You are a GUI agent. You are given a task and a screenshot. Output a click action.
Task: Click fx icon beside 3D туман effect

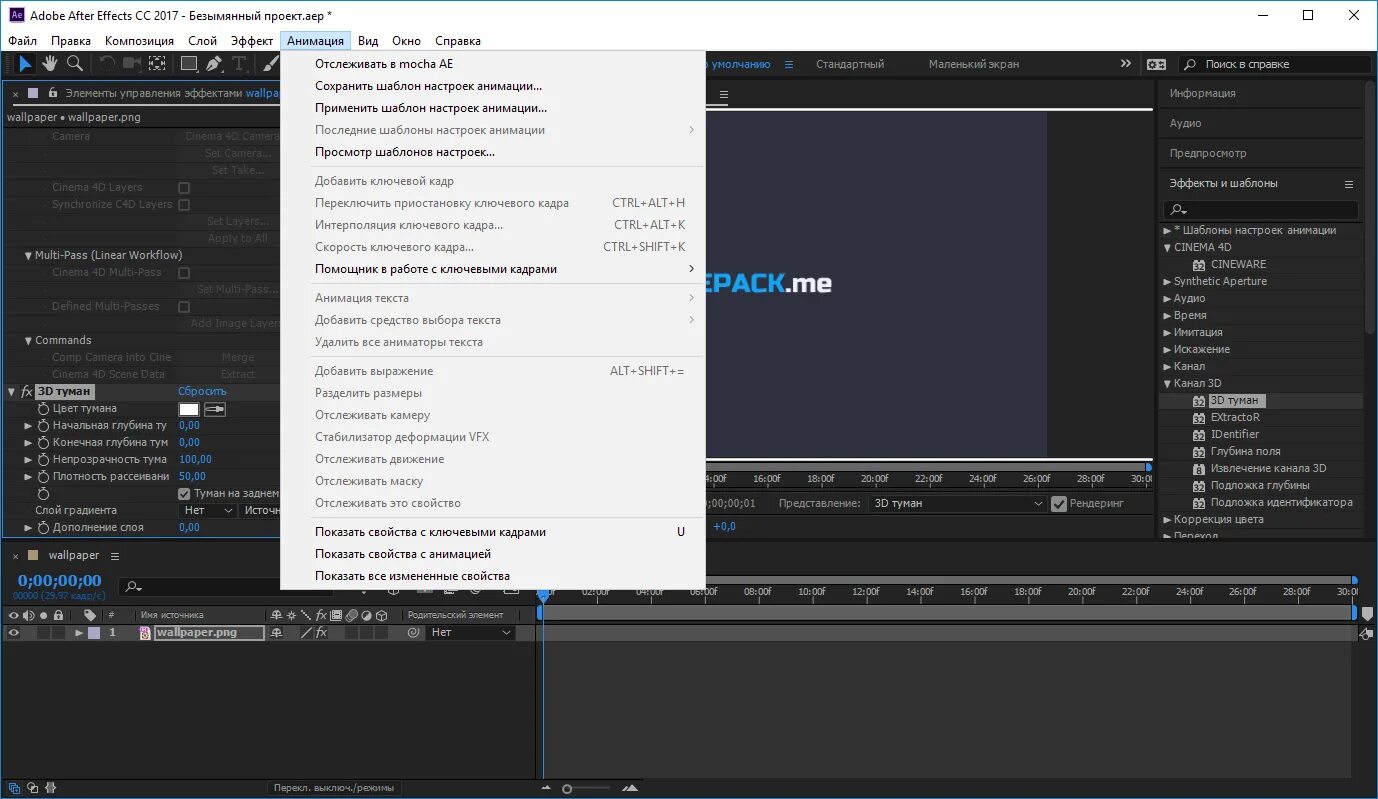click(x=27, y=392)
